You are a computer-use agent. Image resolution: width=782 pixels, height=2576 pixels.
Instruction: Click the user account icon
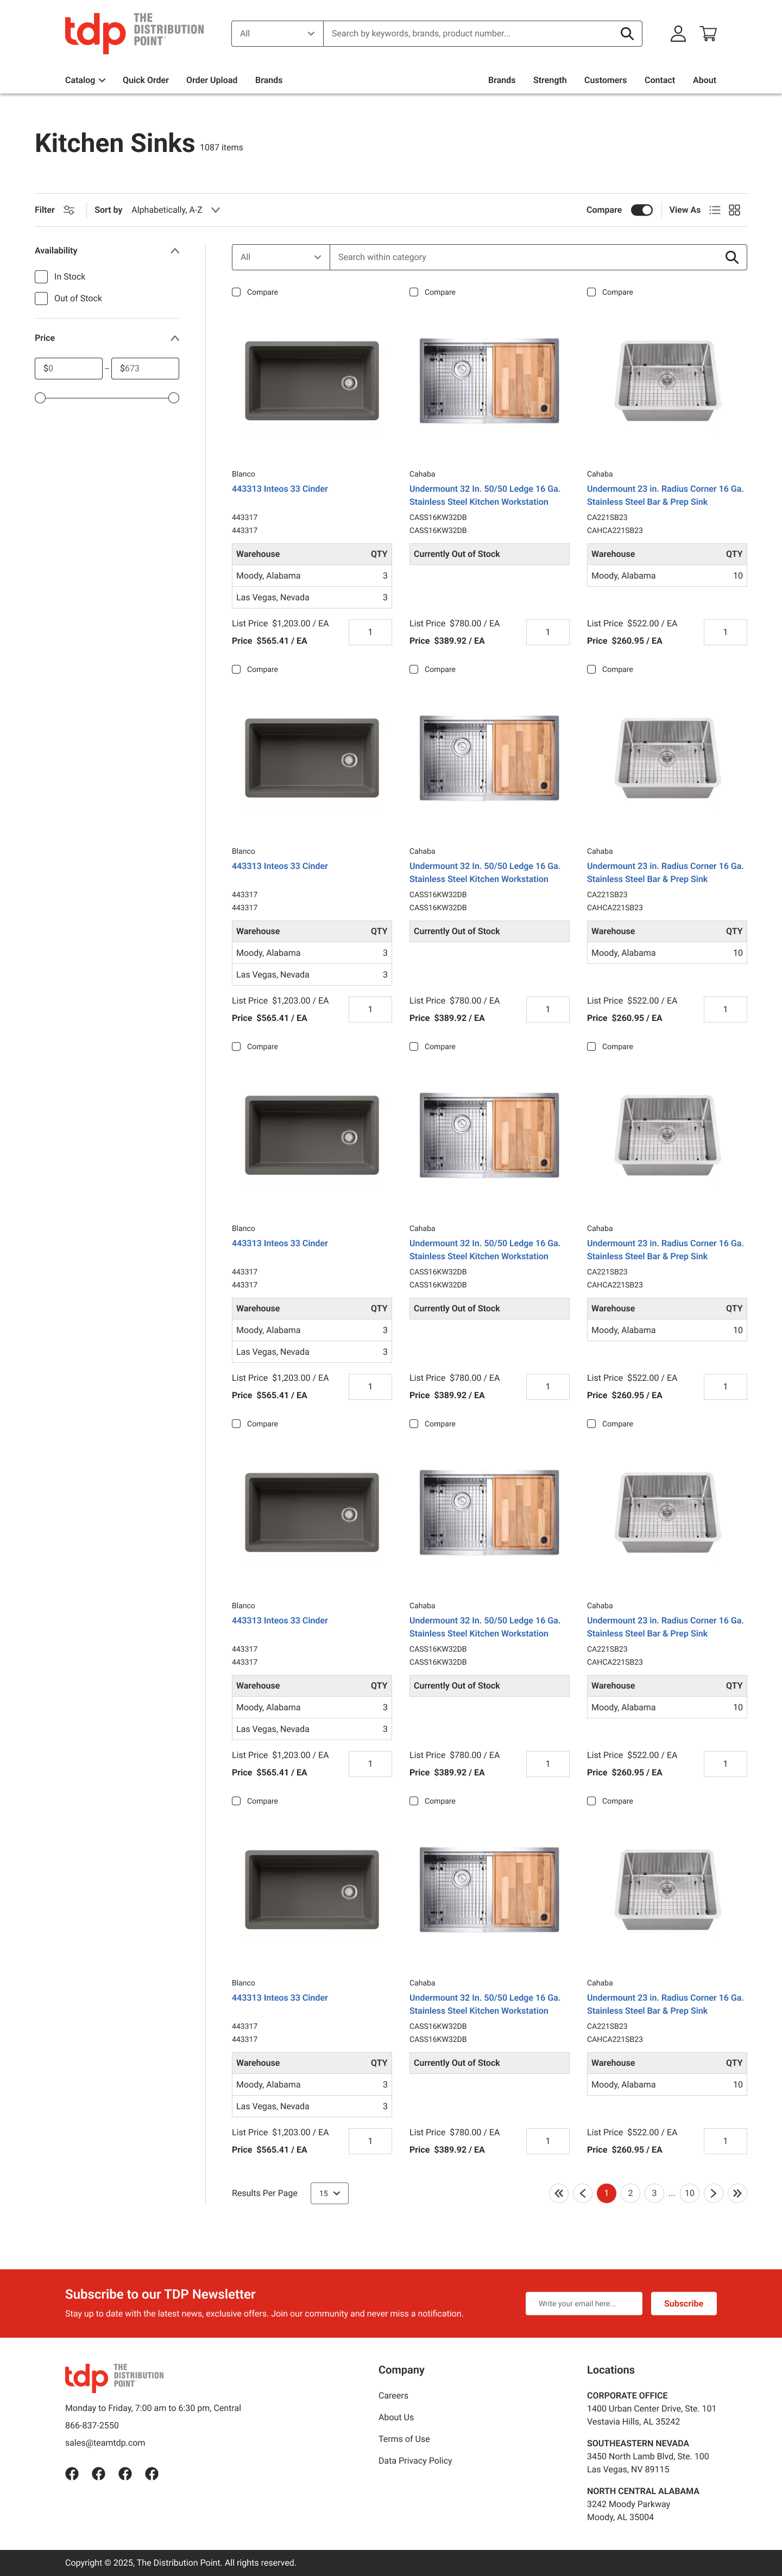677,34
